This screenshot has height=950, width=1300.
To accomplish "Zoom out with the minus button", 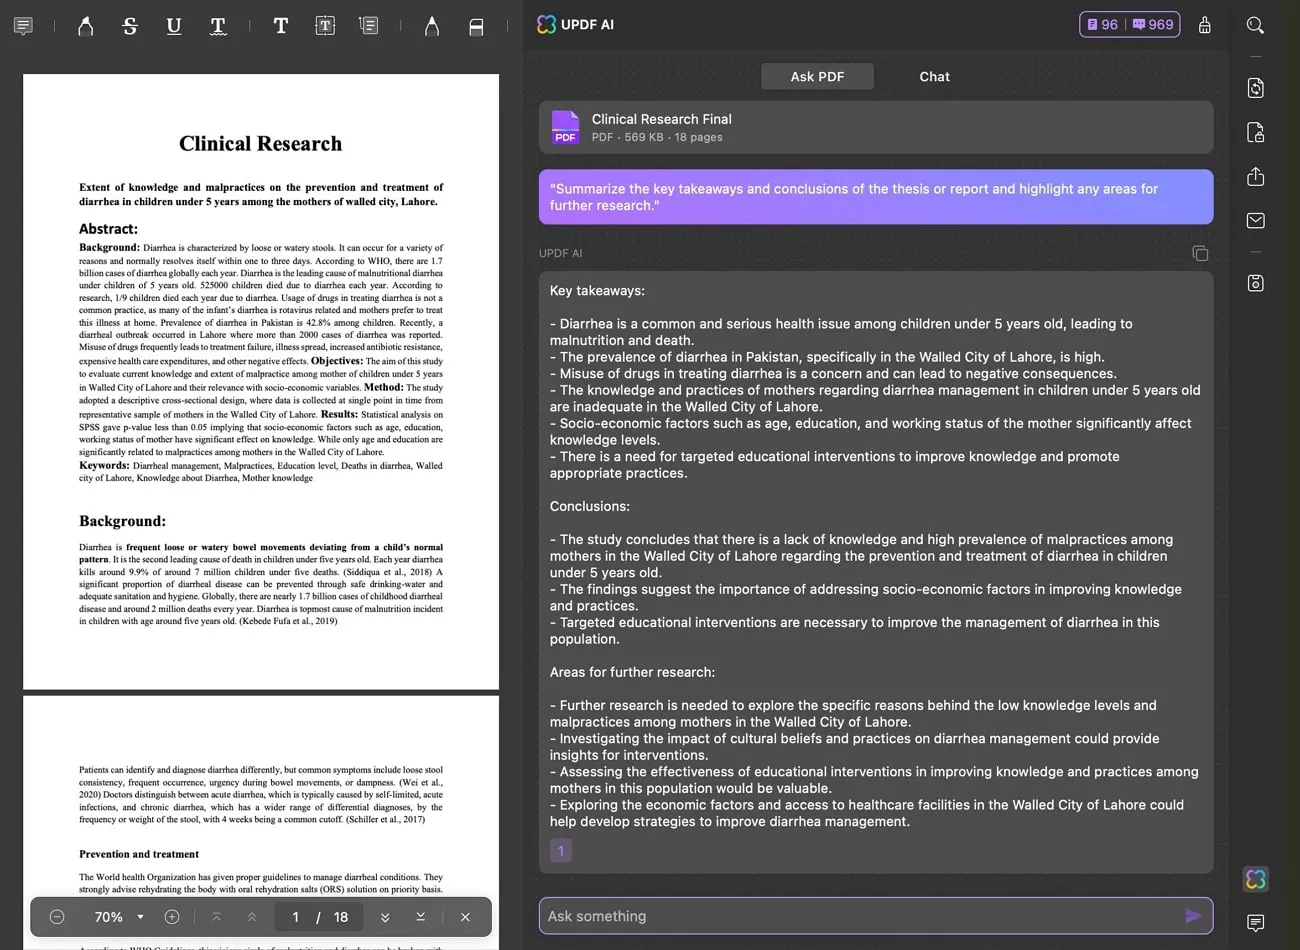I will (57, 917).
